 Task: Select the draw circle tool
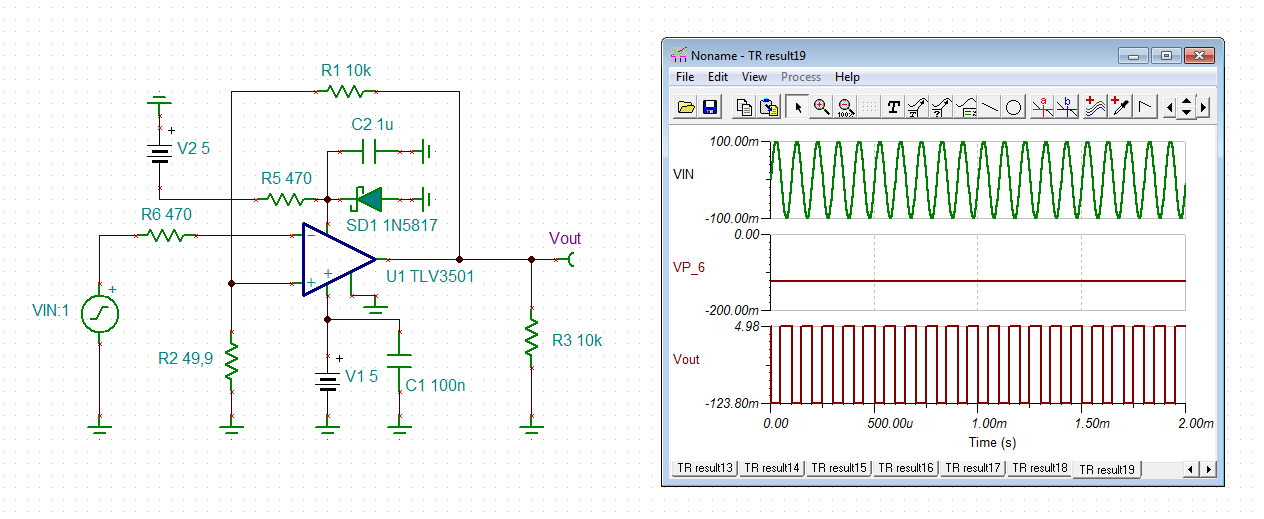click(1014, 106)
